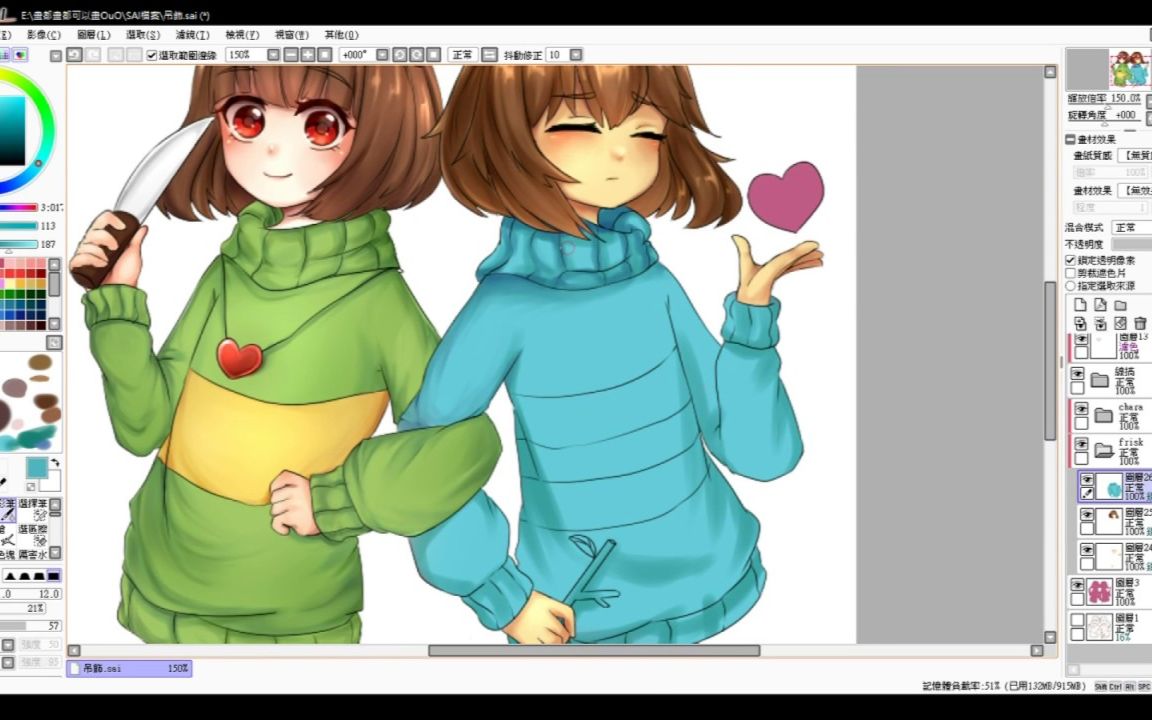This screenshot has width=1152, height=720.
Task: Click merge down layer icon
Action: pyautogui.click(x=1100, y=323)
